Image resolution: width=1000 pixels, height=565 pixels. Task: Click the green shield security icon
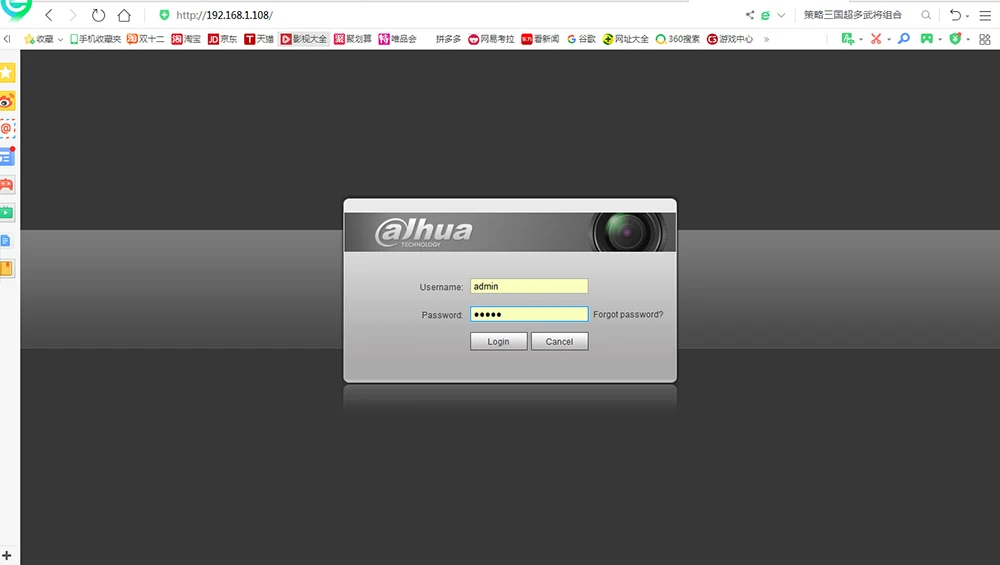[165, 15]
